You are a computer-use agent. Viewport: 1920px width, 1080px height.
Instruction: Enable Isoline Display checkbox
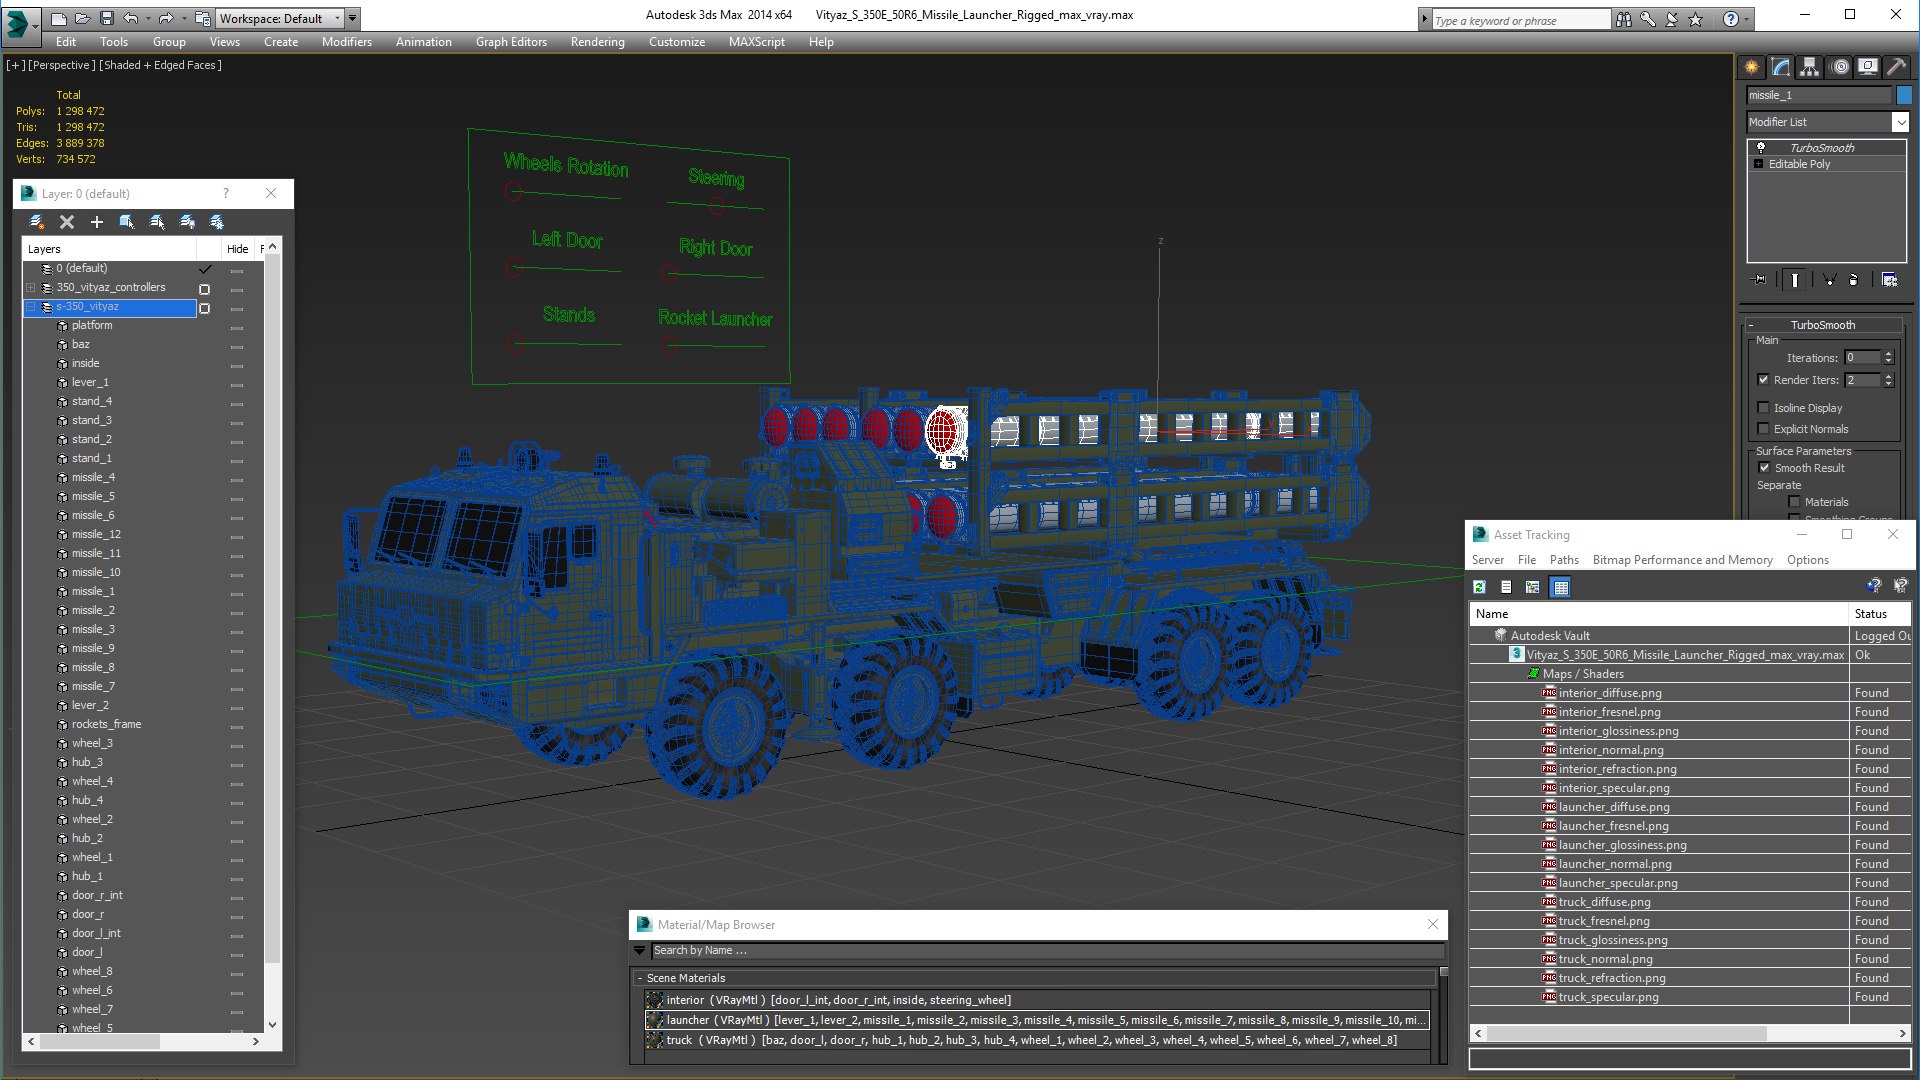tap(1764, 408)
